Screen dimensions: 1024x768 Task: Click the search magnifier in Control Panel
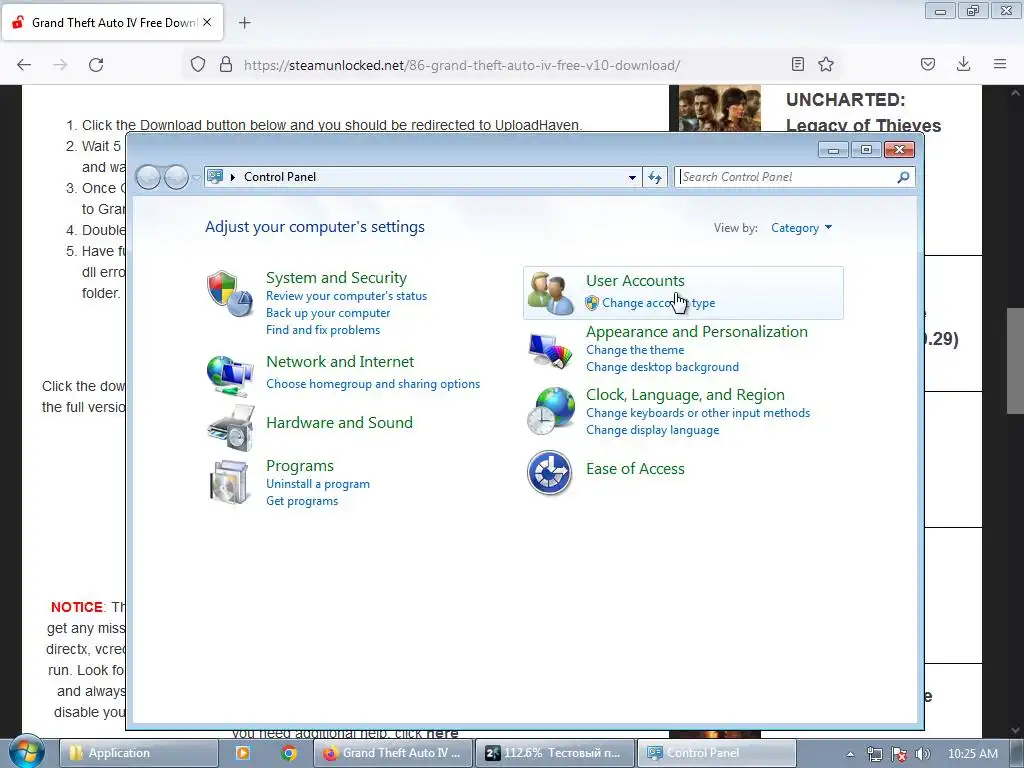903,177
